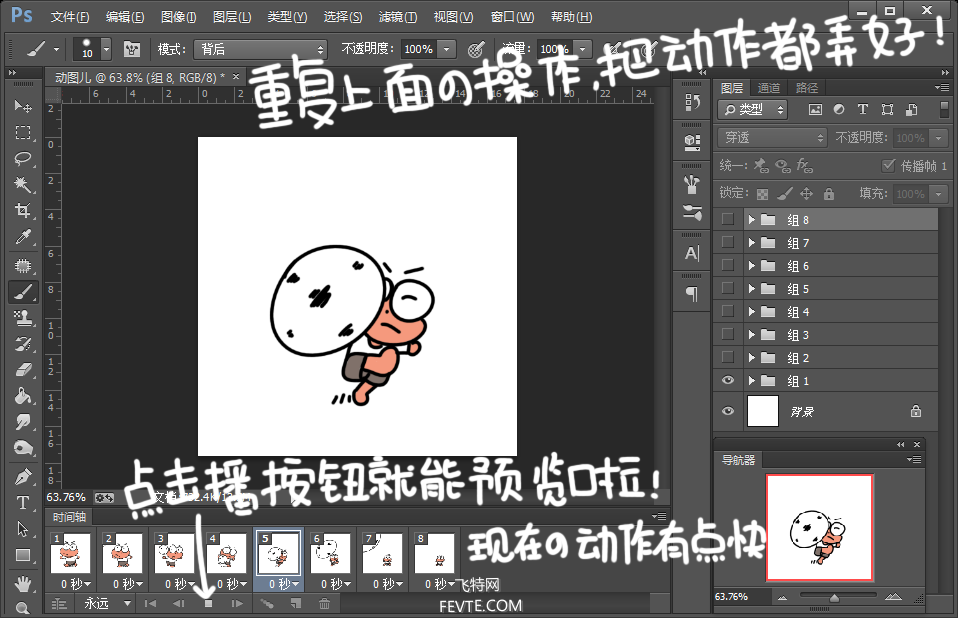Show the 组 8 layer group
Viewport: 958px width, 618px height.
click(728, 219)
